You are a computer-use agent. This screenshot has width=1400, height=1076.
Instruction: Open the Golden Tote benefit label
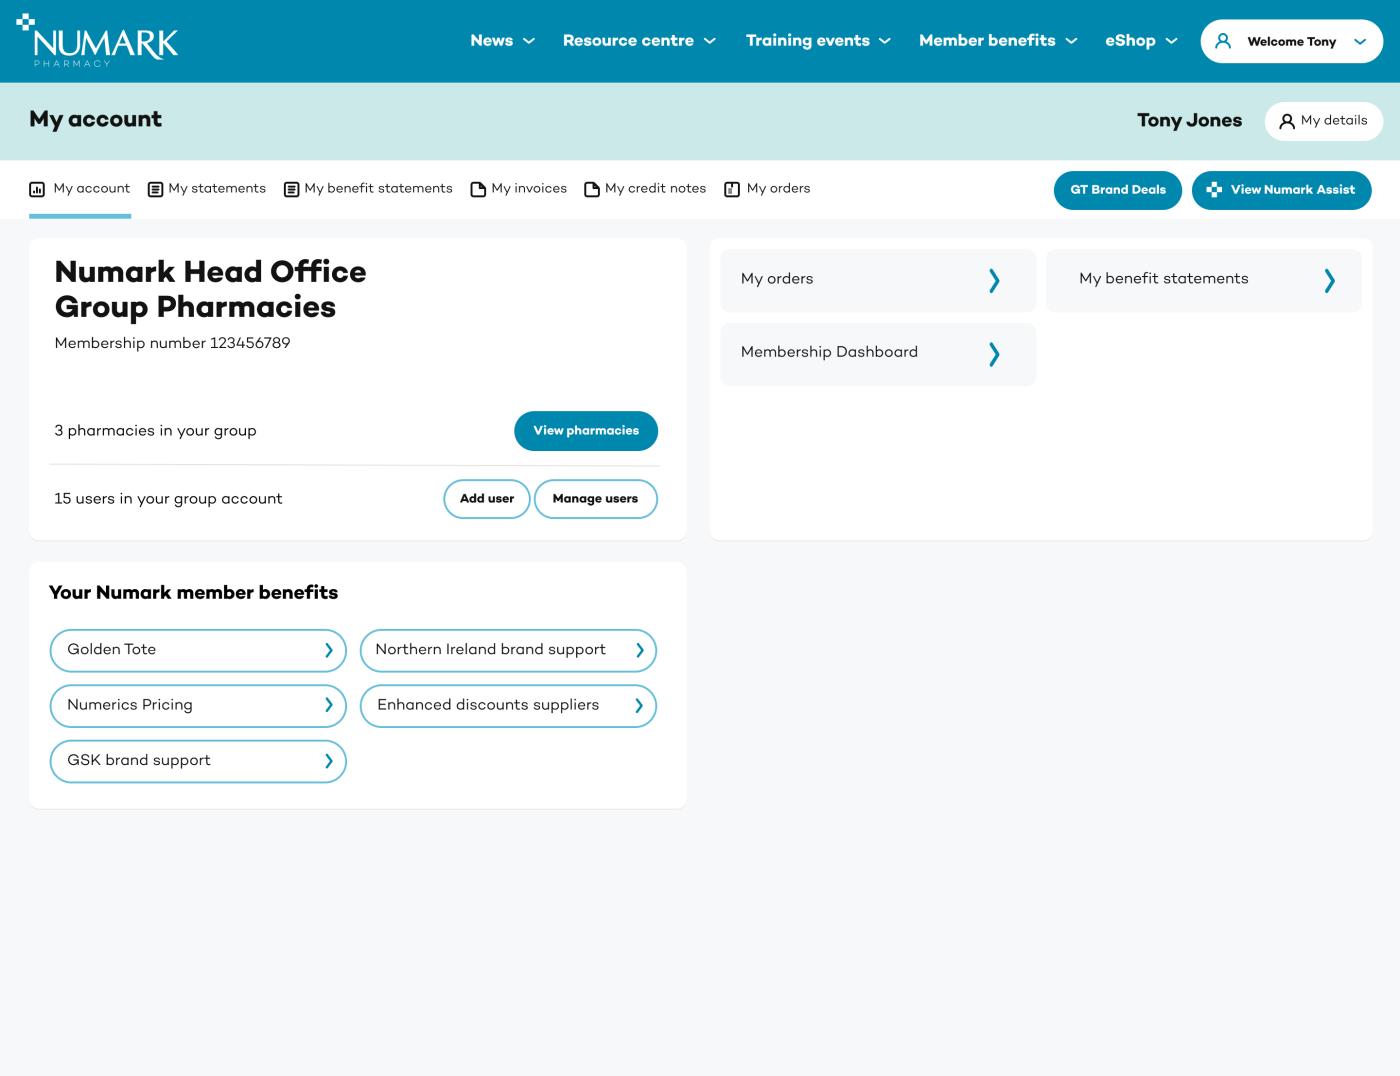112,650
